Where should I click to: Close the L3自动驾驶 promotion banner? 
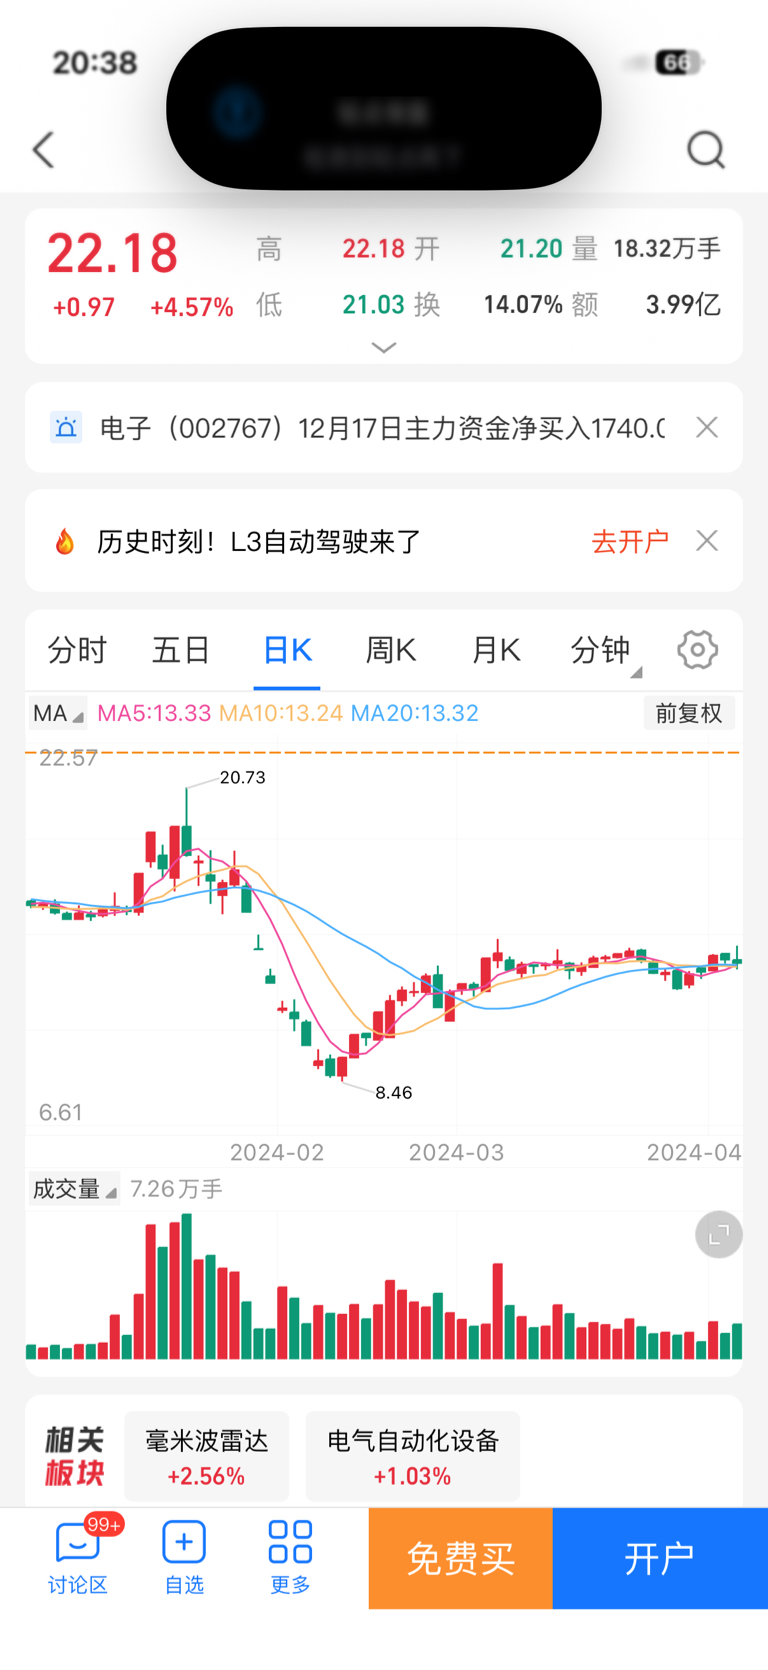(707, 541)
